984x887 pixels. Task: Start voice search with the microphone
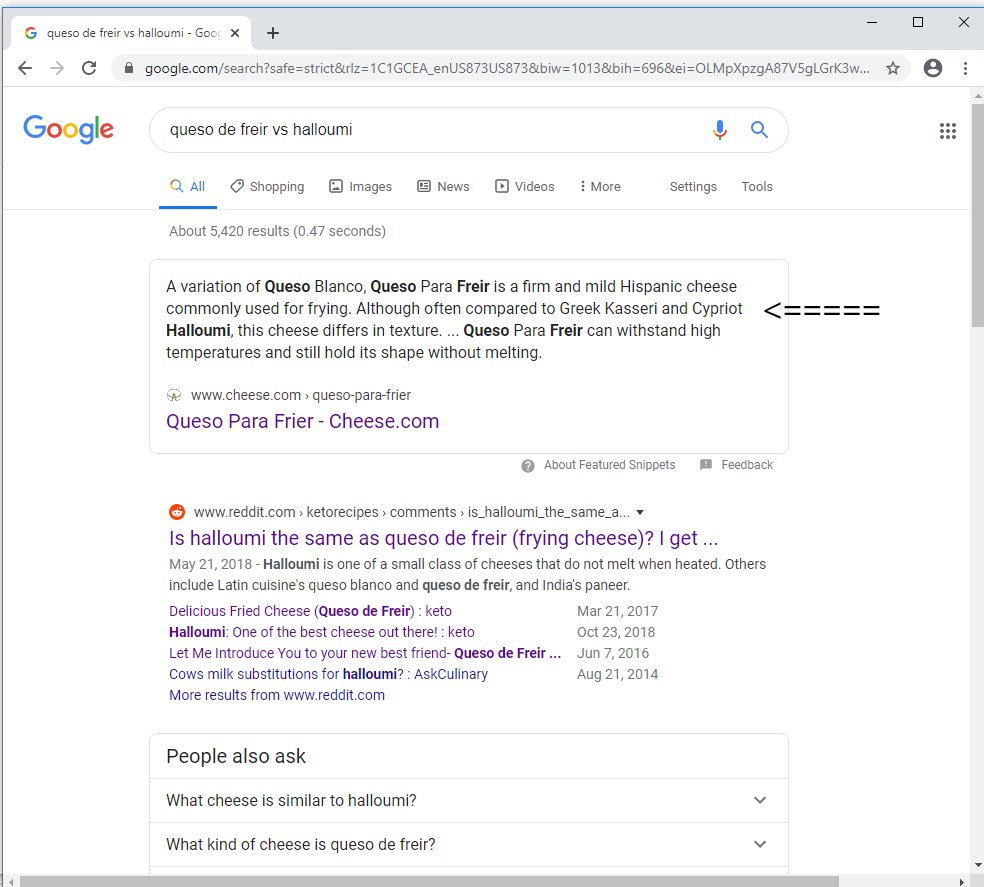720,129
